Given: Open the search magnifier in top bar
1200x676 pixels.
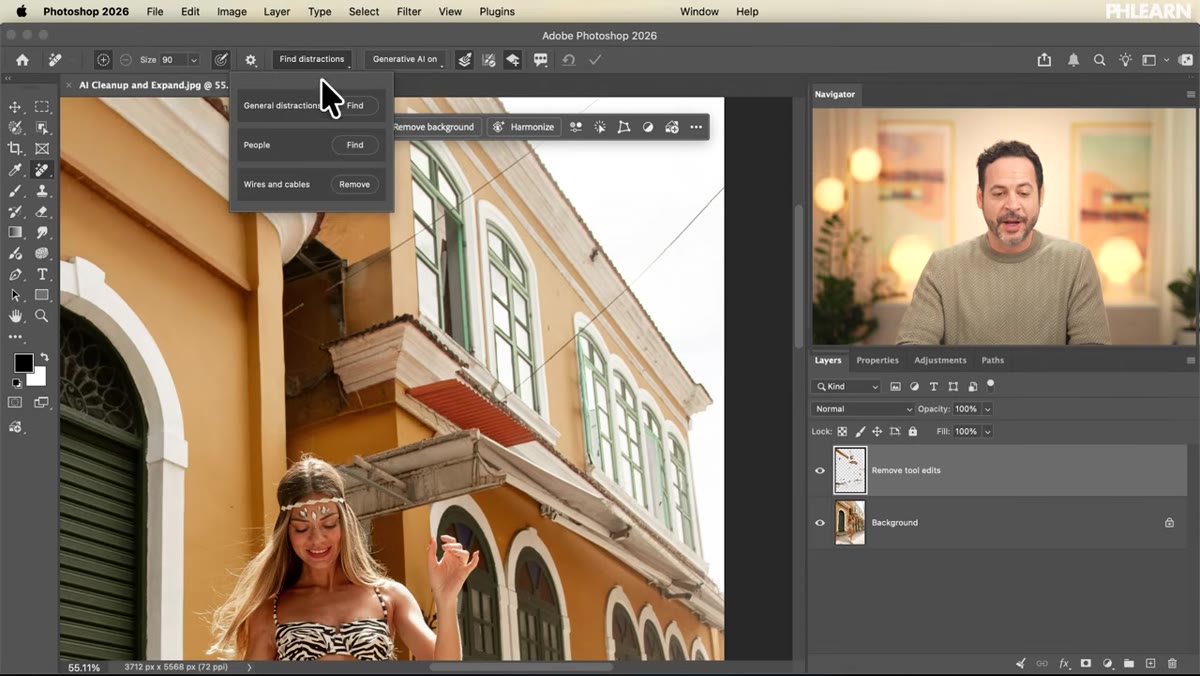Looking at the screenshot, I should coord(1099,60).
